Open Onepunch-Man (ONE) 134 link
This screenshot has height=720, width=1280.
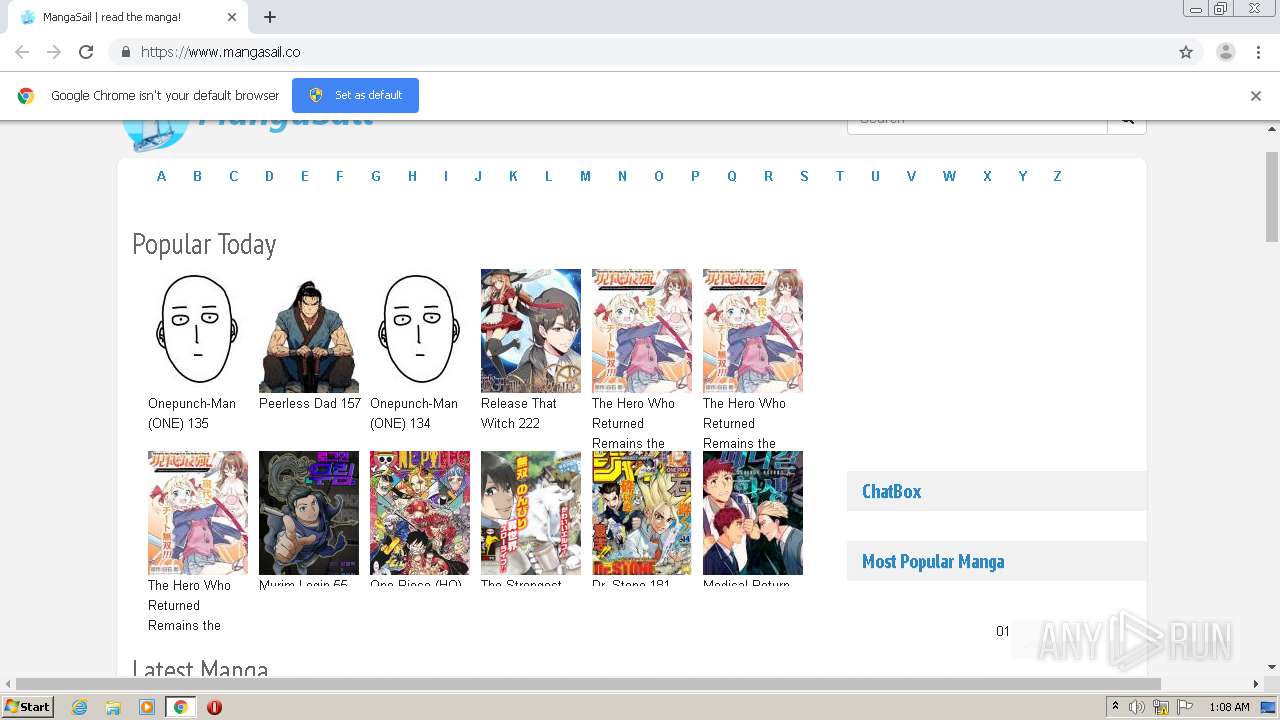[414, 413]
